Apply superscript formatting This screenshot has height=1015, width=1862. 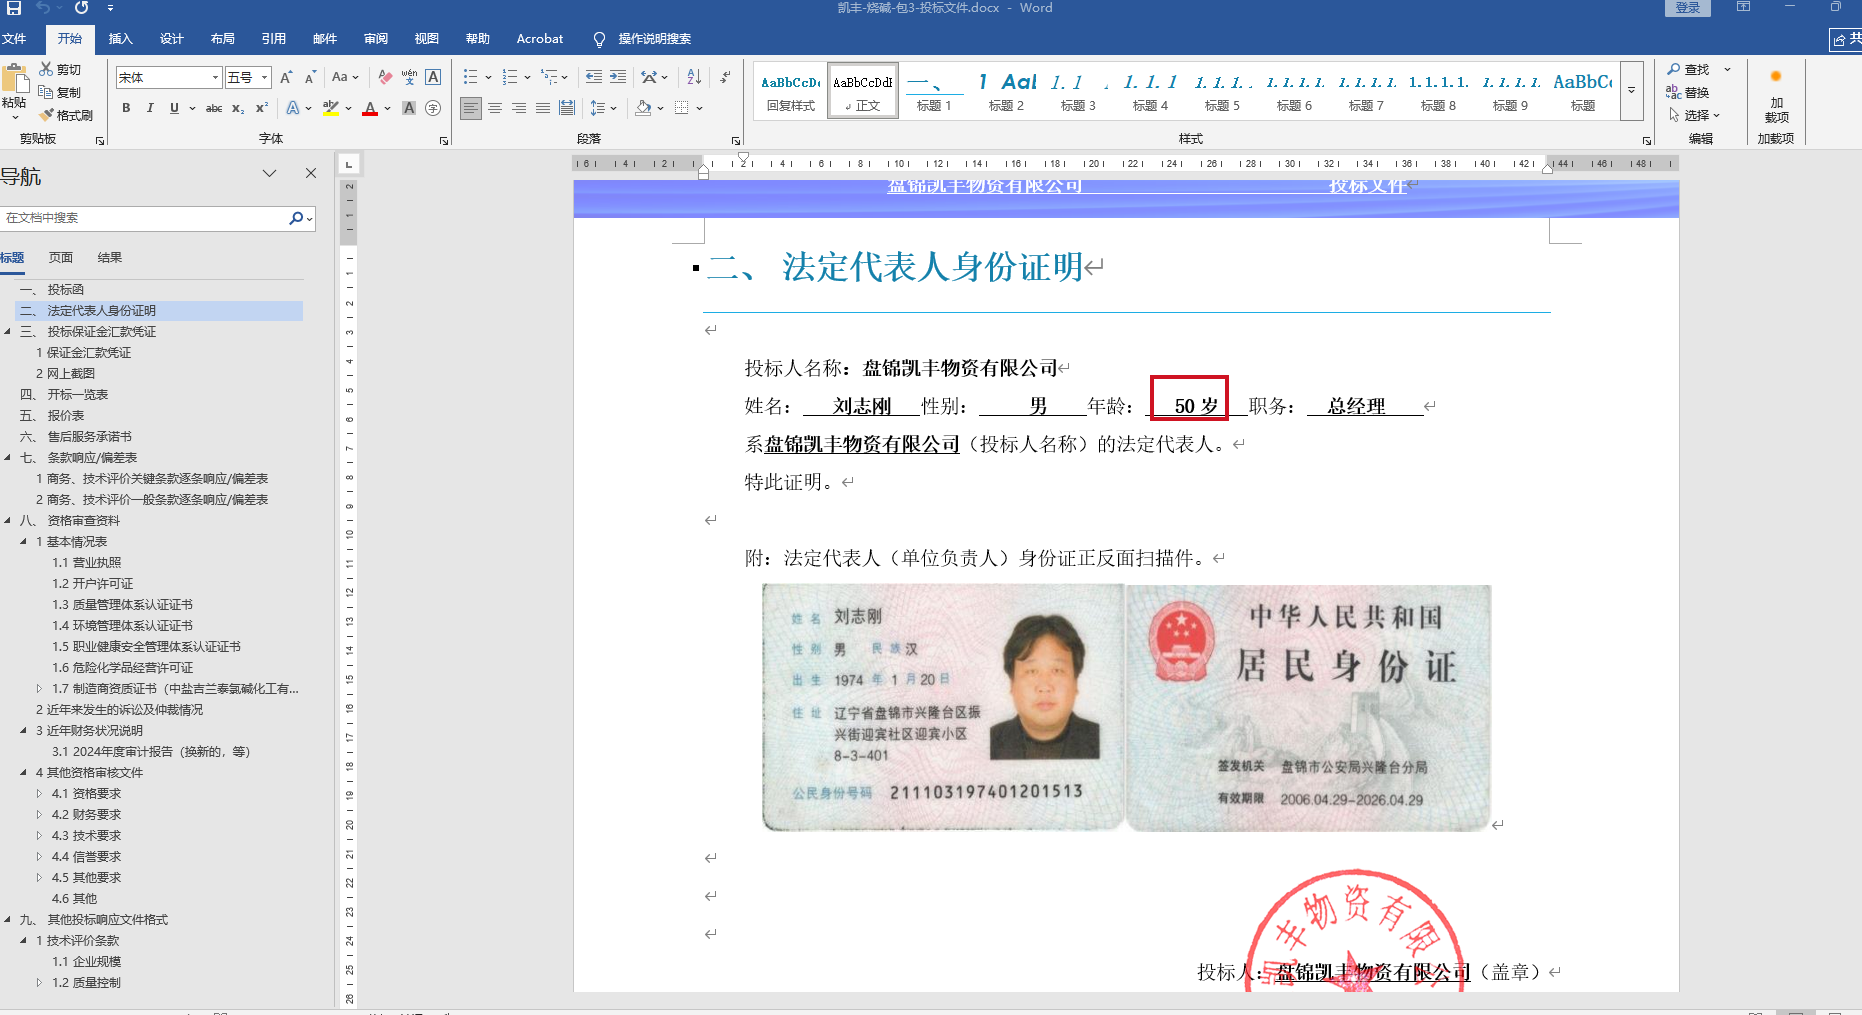click(262, 108)
